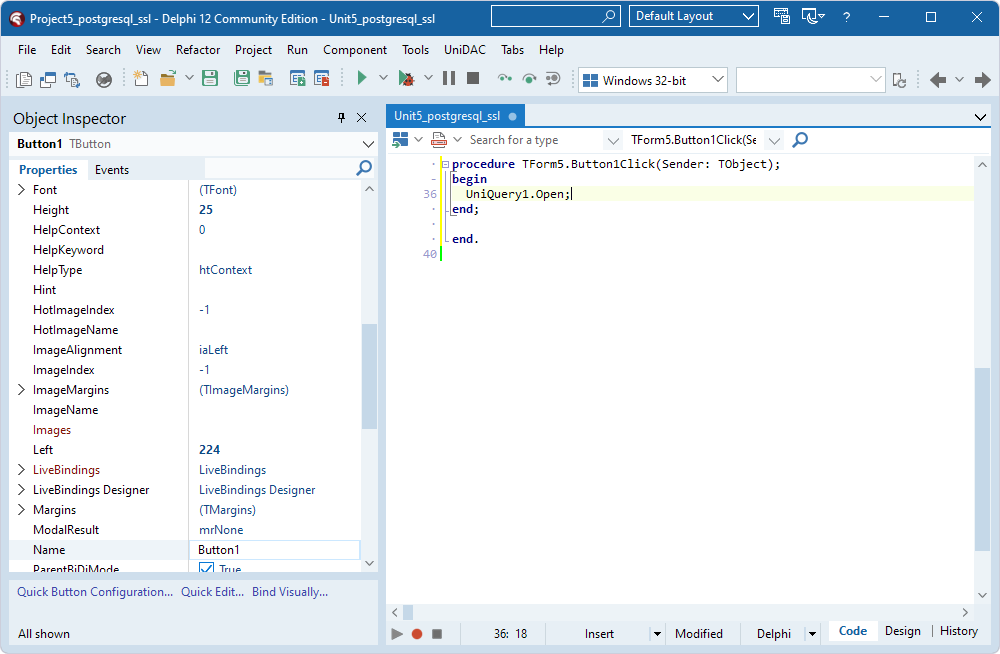Screen dimensions: 1000x654
Task: Expand the LiveBindings property
Action: [21, 470]
